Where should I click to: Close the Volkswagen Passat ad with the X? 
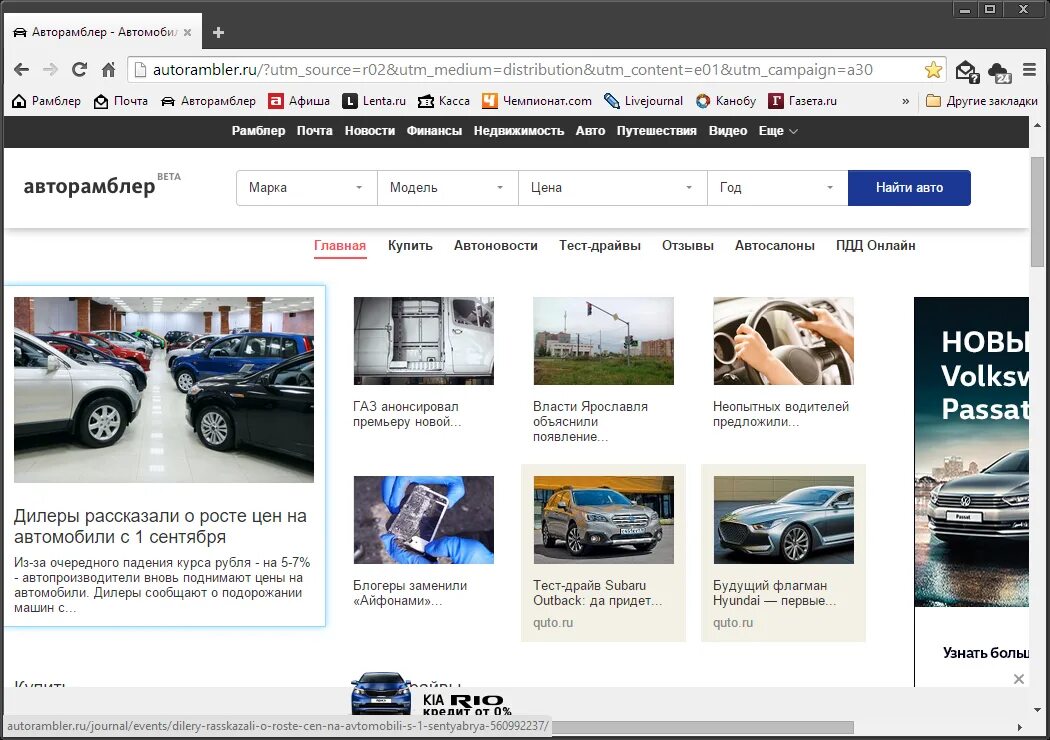pyautogui.click(x=1019, y=679)
